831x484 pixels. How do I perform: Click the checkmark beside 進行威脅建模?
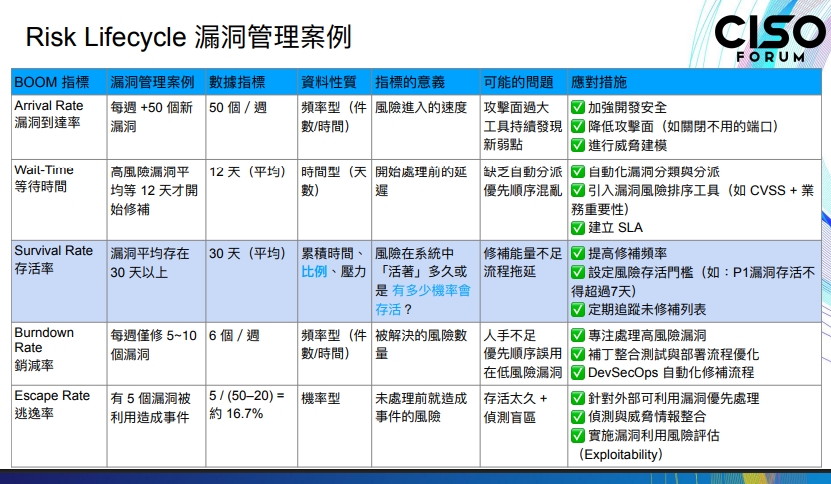578,145
